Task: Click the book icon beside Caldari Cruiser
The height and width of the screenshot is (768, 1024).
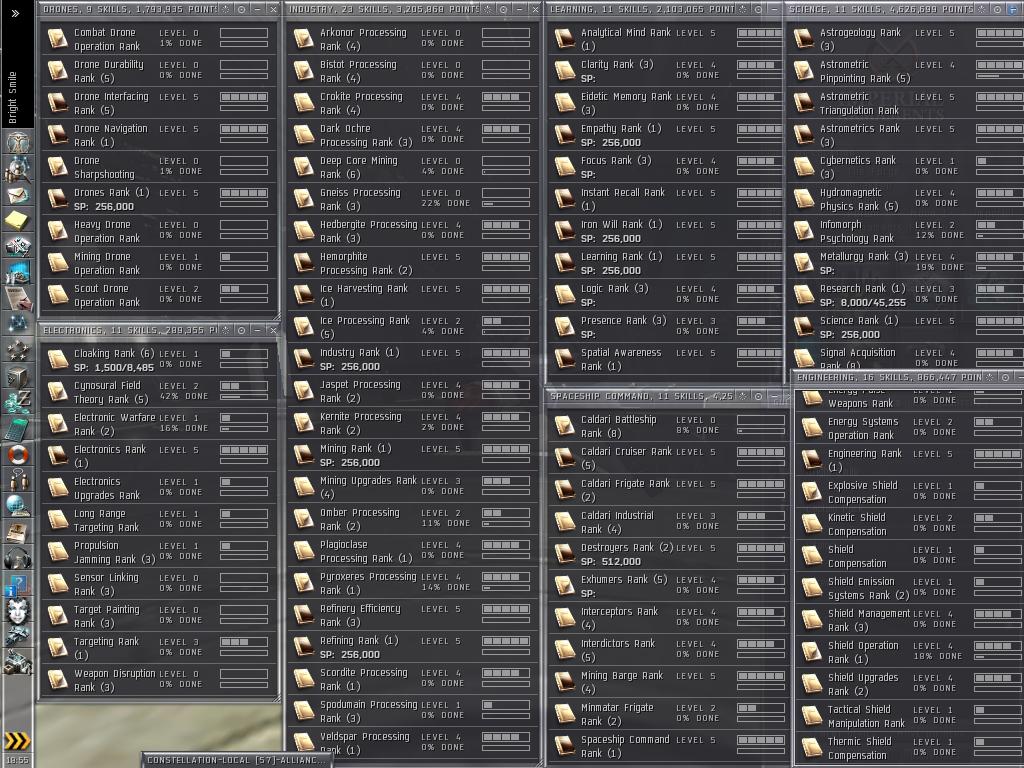Action: coord(564,458)
